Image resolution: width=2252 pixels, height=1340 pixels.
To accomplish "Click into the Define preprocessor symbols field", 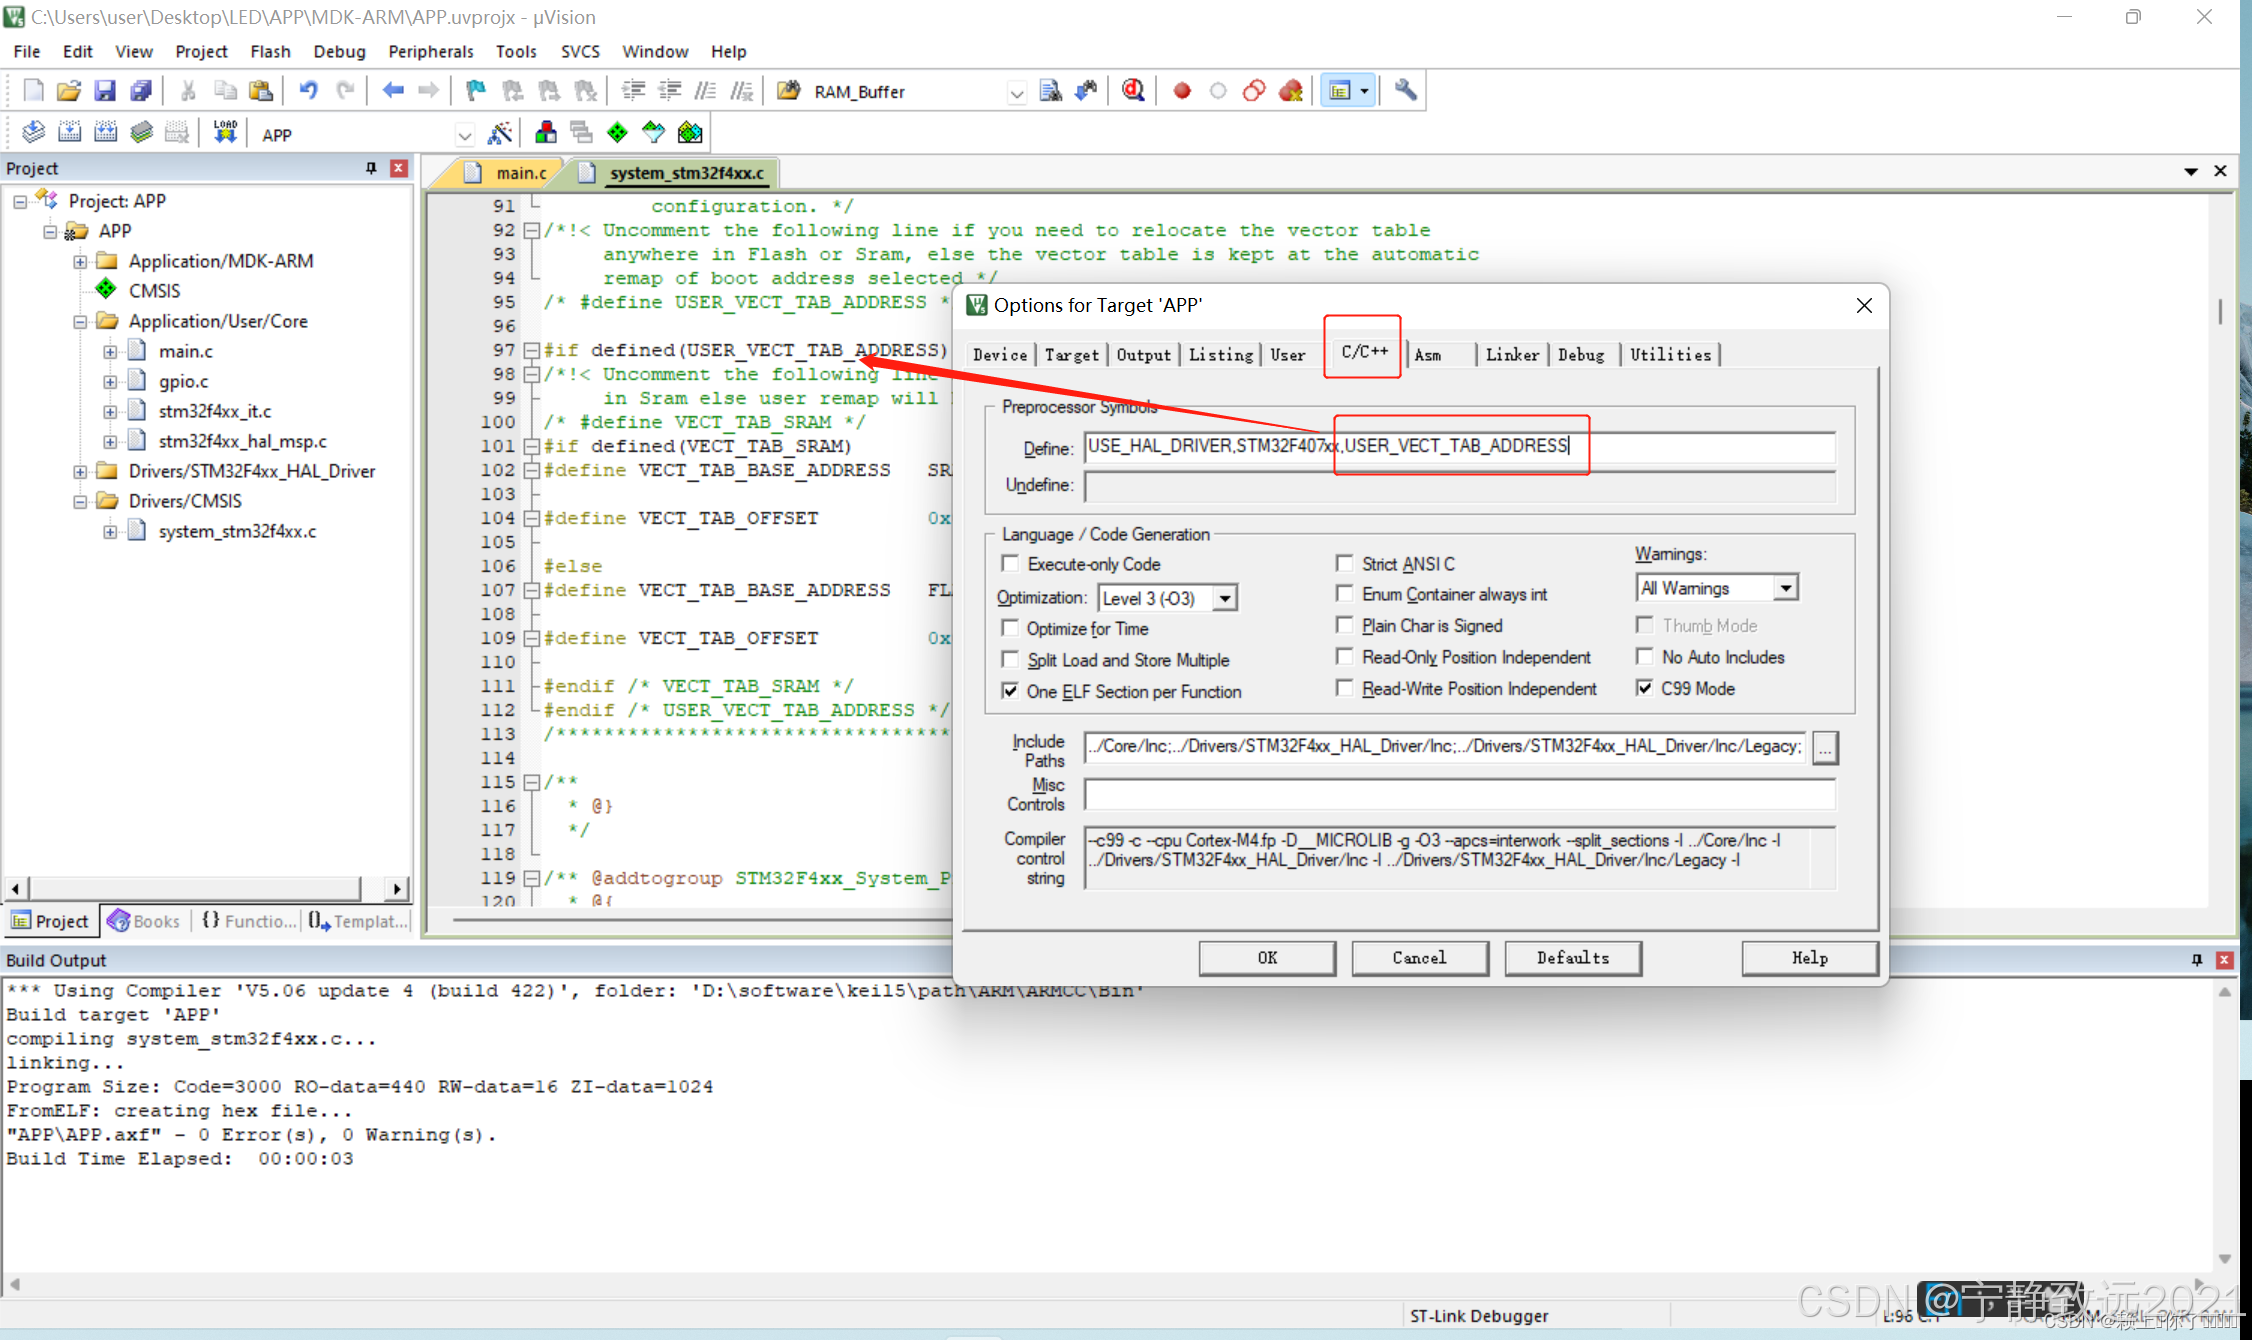I will pyautogui.click(x=1460, y=446).
